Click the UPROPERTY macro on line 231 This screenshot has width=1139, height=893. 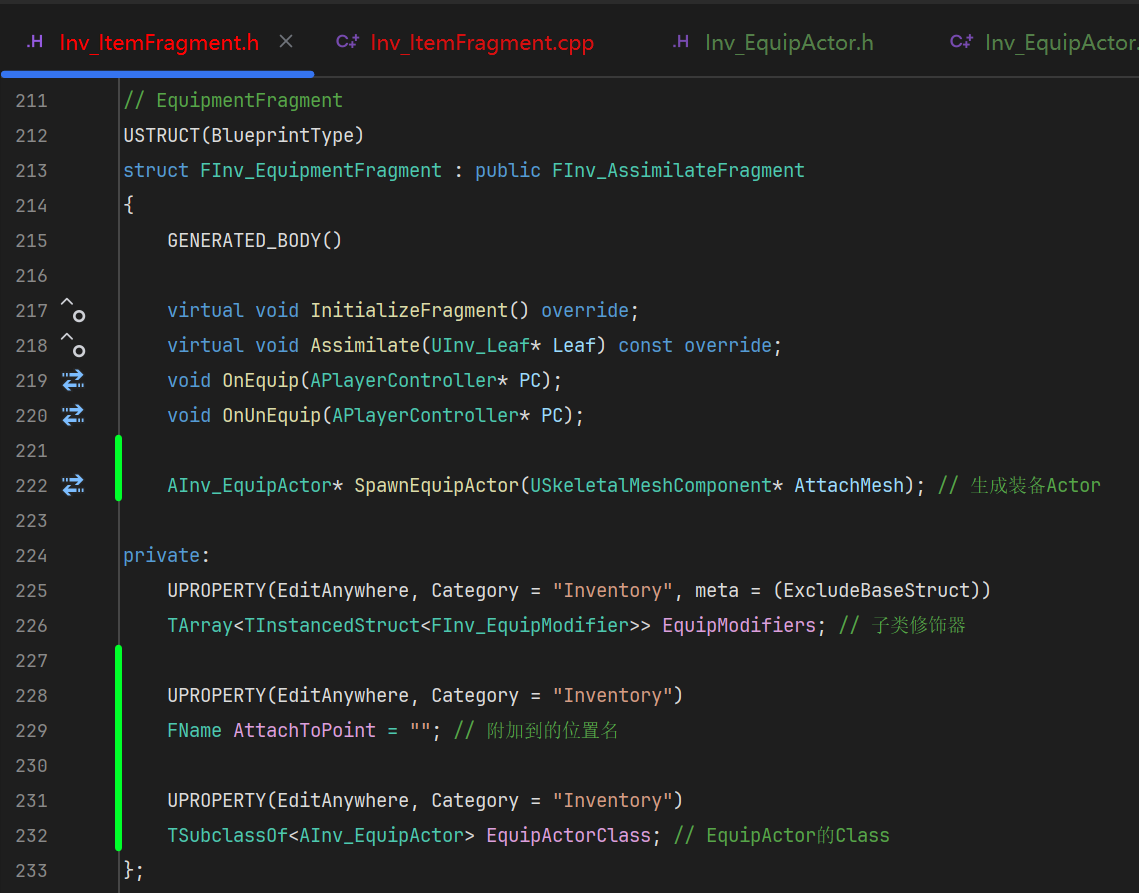click(x=216, y=801)
